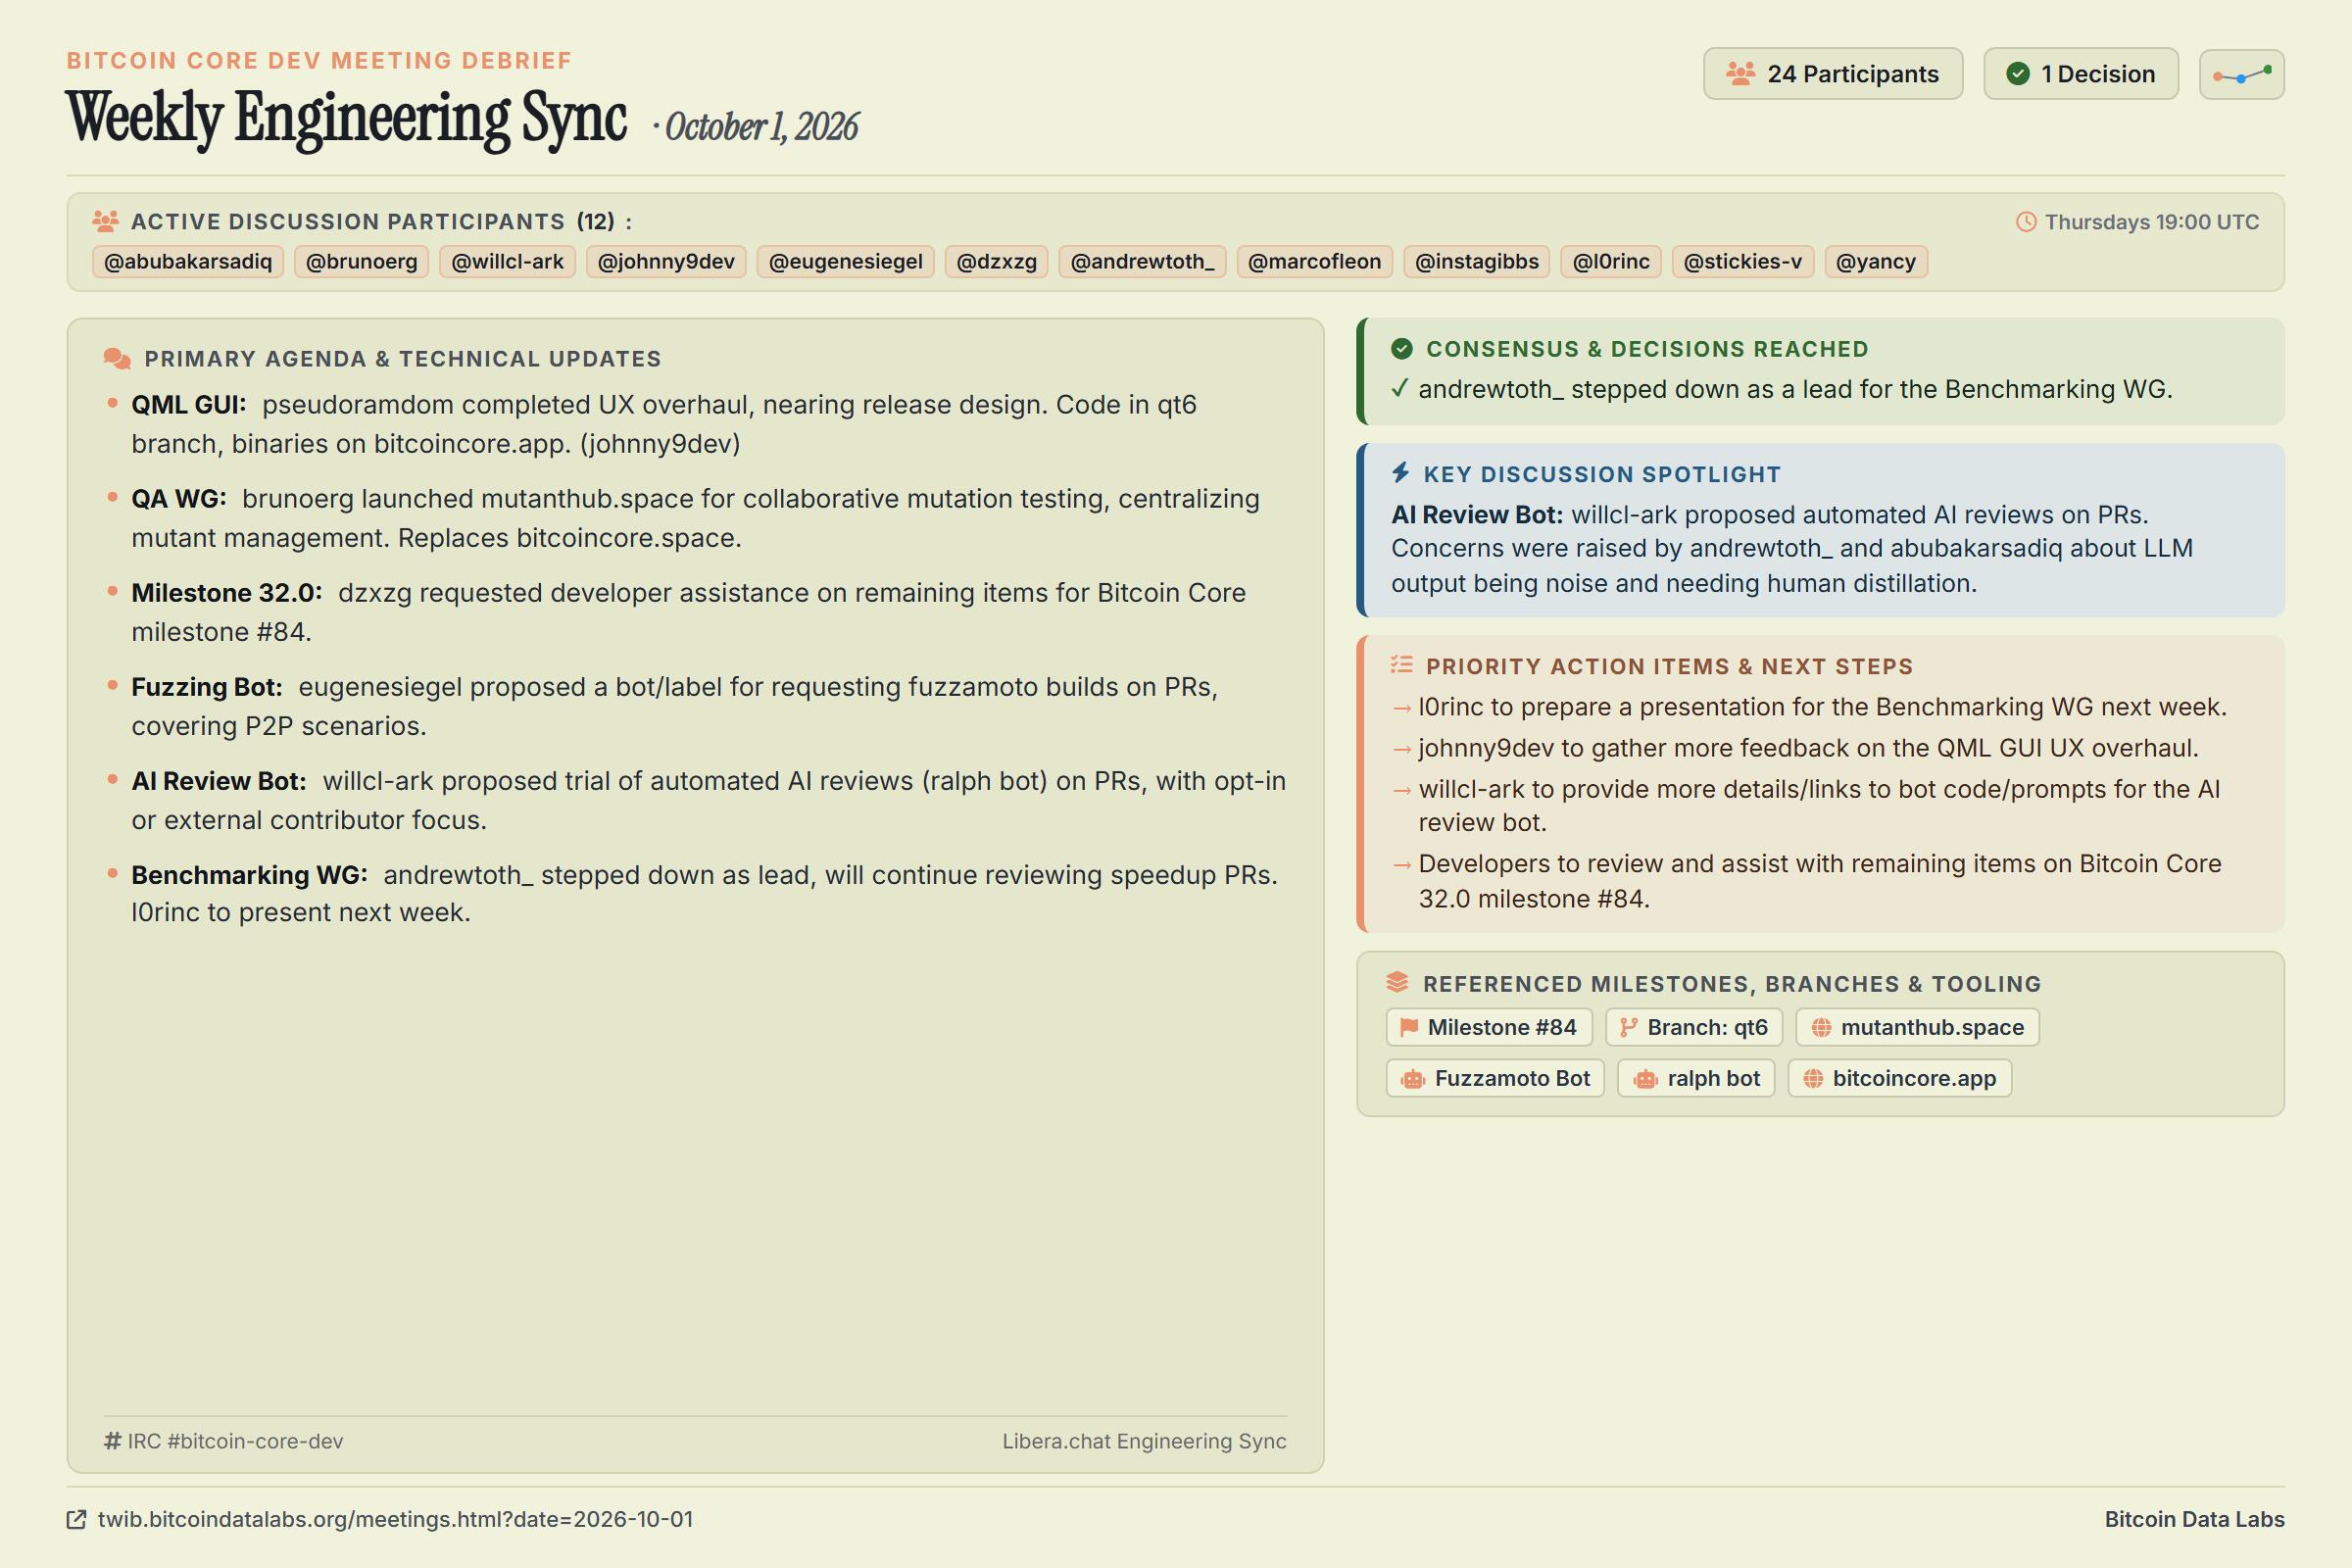Click the people icon in 24 Participants badge

(x=1740, y=74)
